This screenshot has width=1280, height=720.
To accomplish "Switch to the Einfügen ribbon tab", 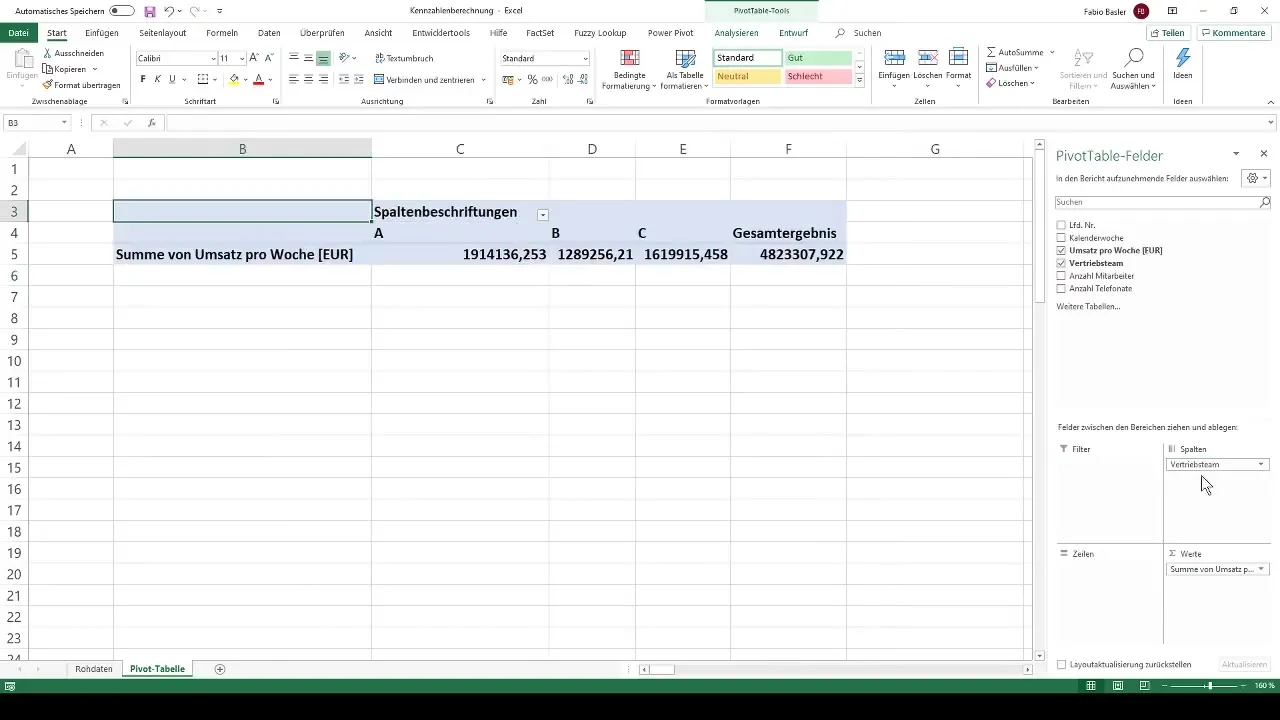I will click(x=102, y=33).
